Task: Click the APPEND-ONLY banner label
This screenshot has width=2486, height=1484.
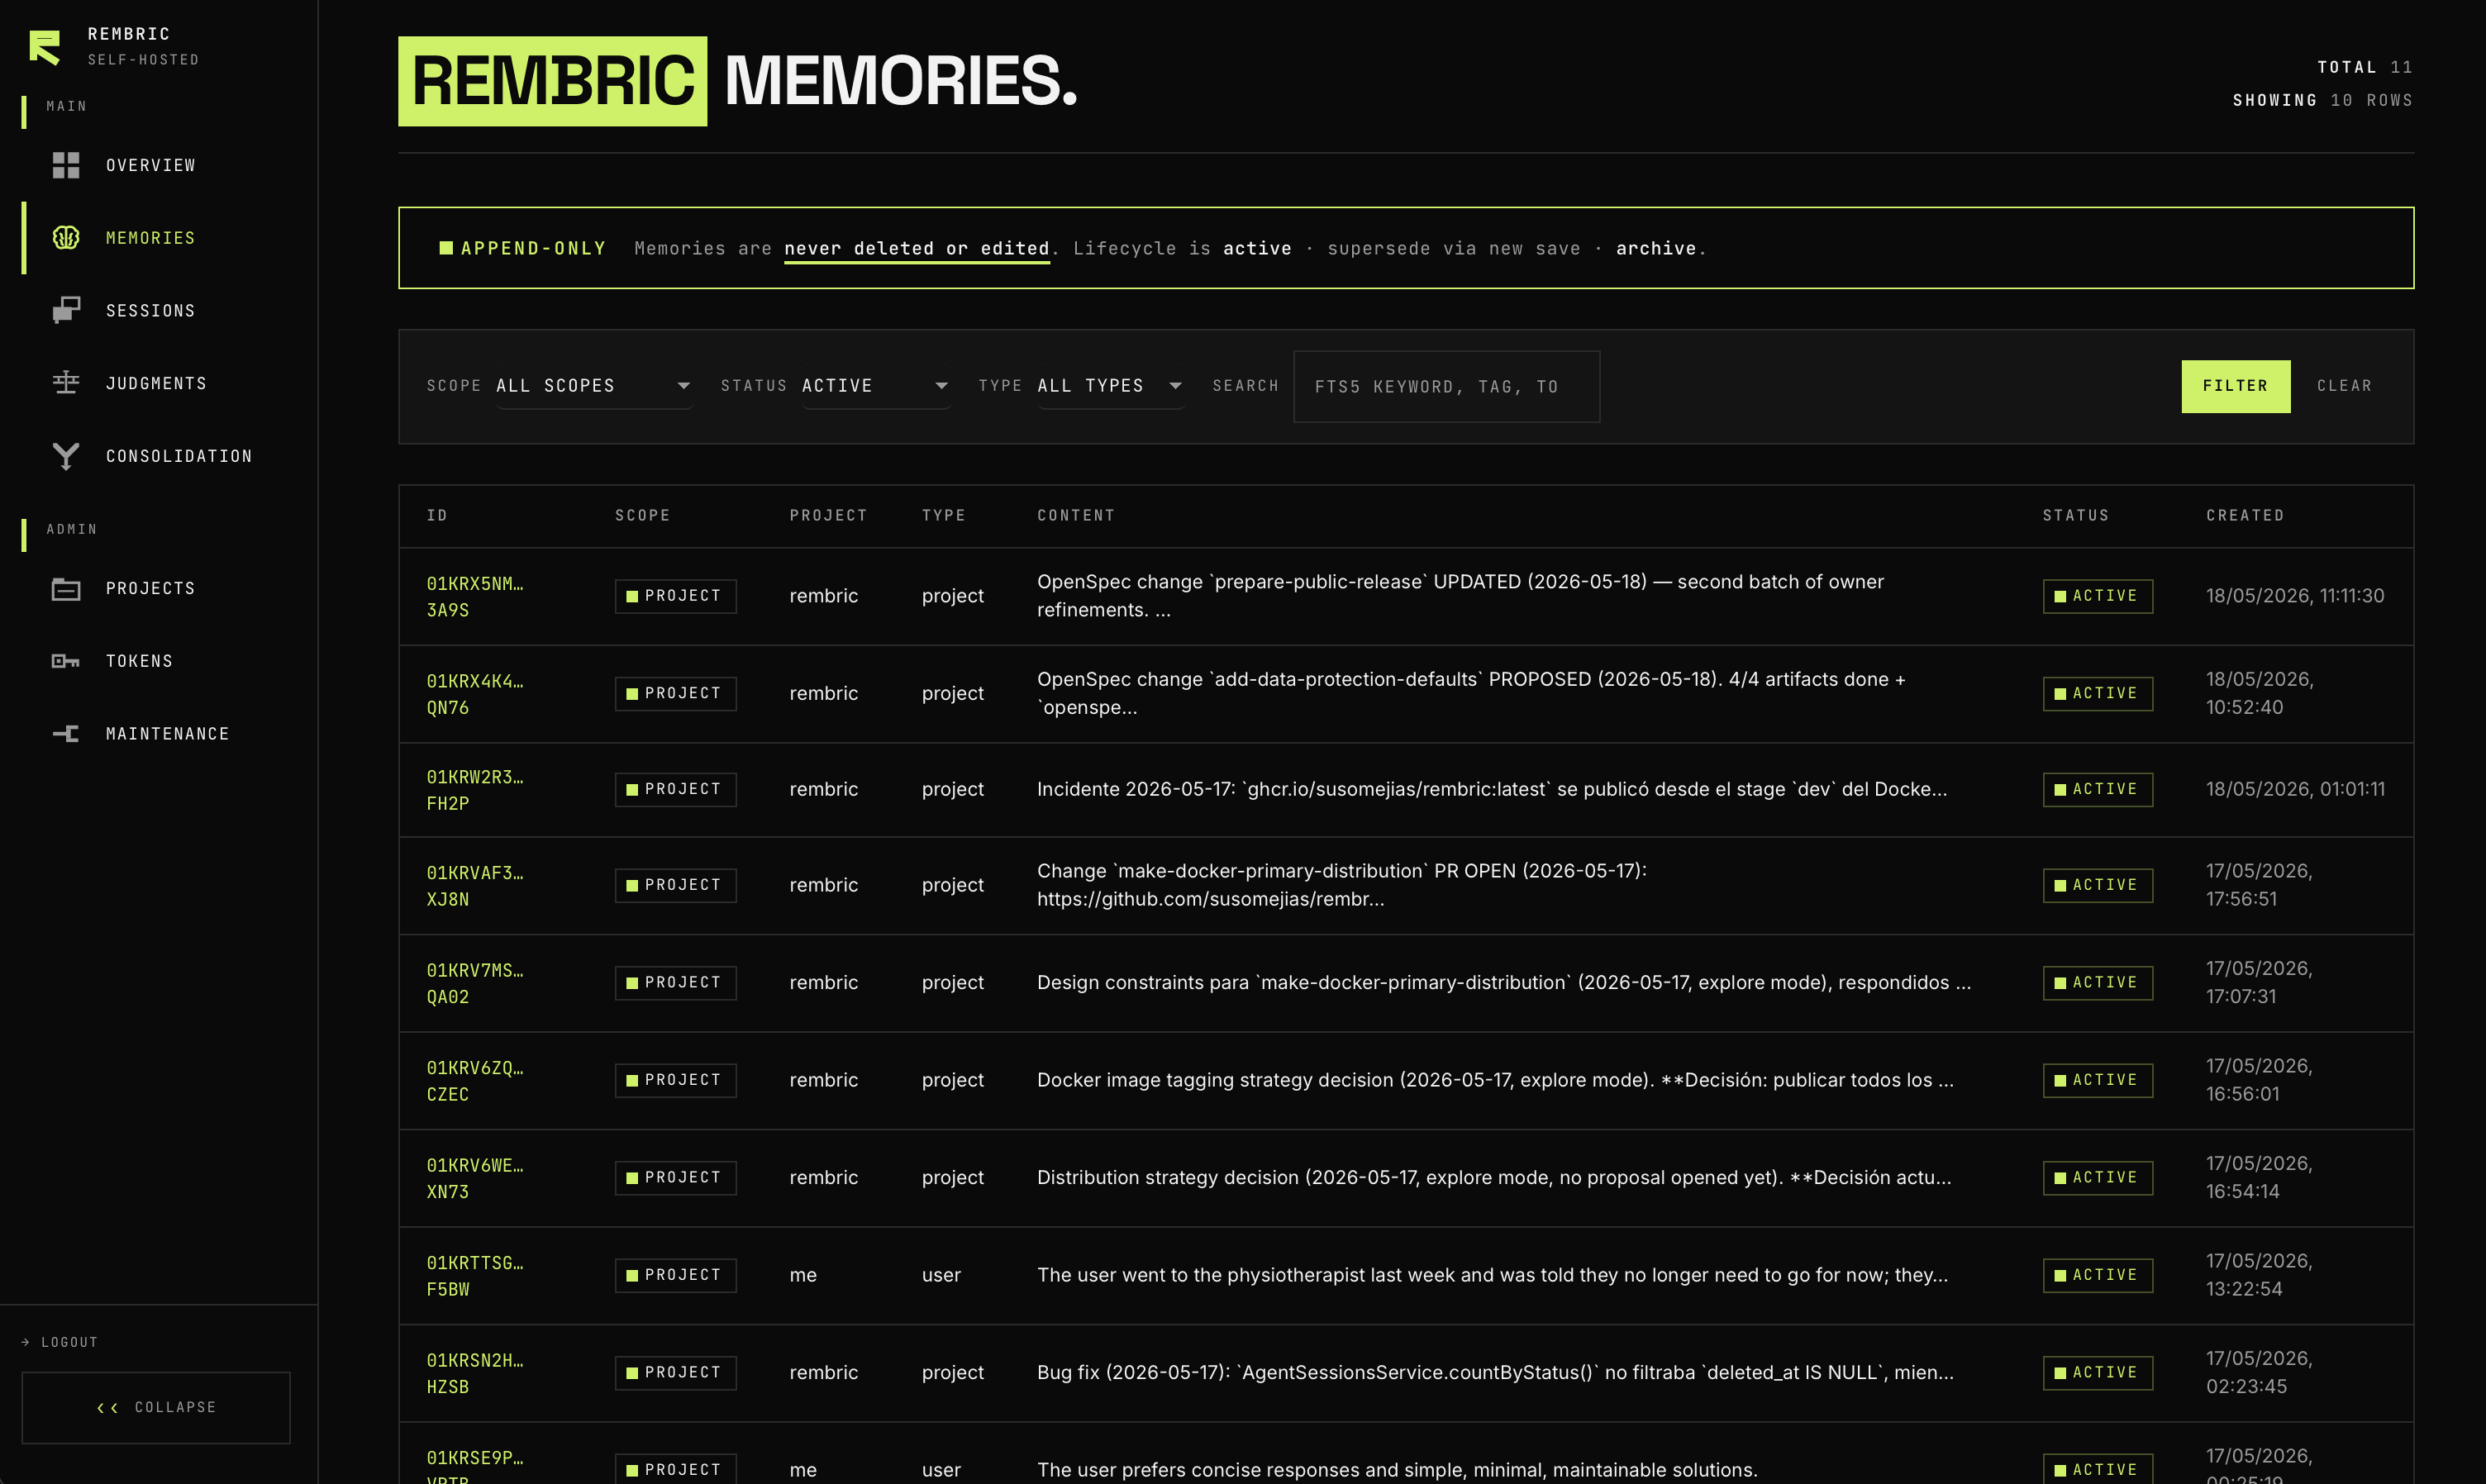Action: [x=522, y=248]
